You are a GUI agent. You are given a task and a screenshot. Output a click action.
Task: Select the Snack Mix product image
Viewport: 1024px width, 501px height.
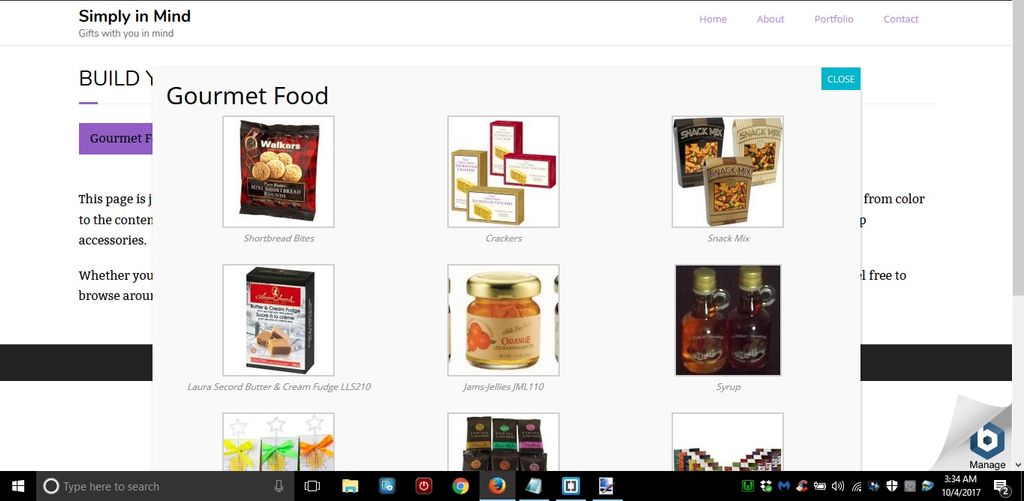click(x=728, y=172)
